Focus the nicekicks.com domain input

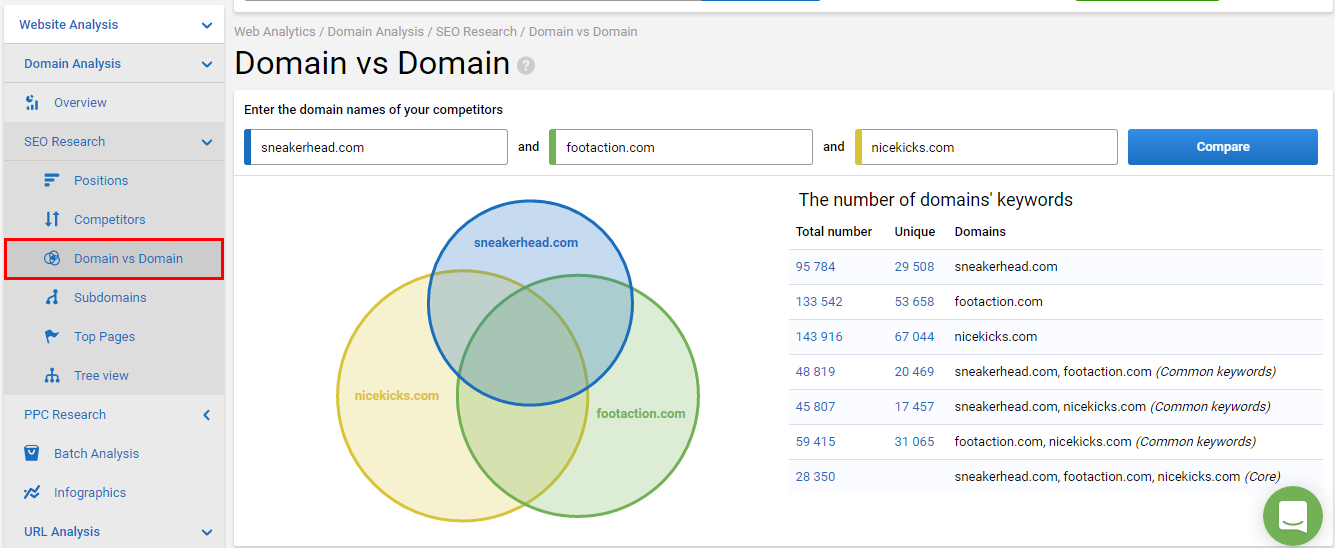(986, 147)
